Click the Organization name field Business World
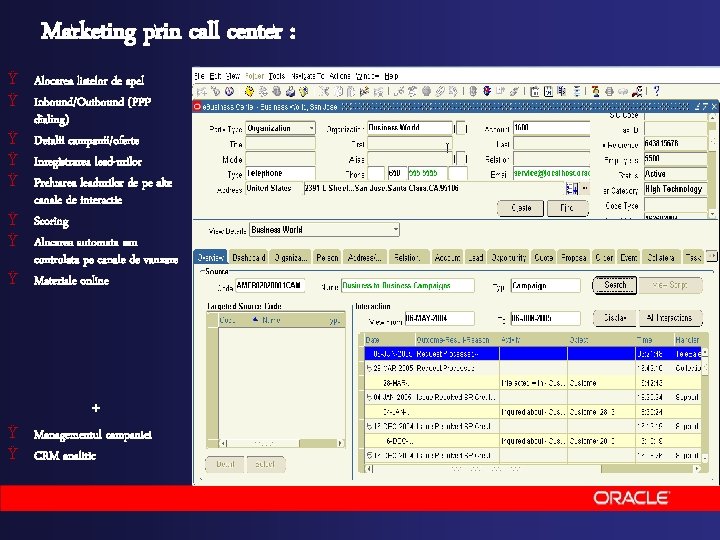Viewport: 720px width, 540px height. pos(410,128)
